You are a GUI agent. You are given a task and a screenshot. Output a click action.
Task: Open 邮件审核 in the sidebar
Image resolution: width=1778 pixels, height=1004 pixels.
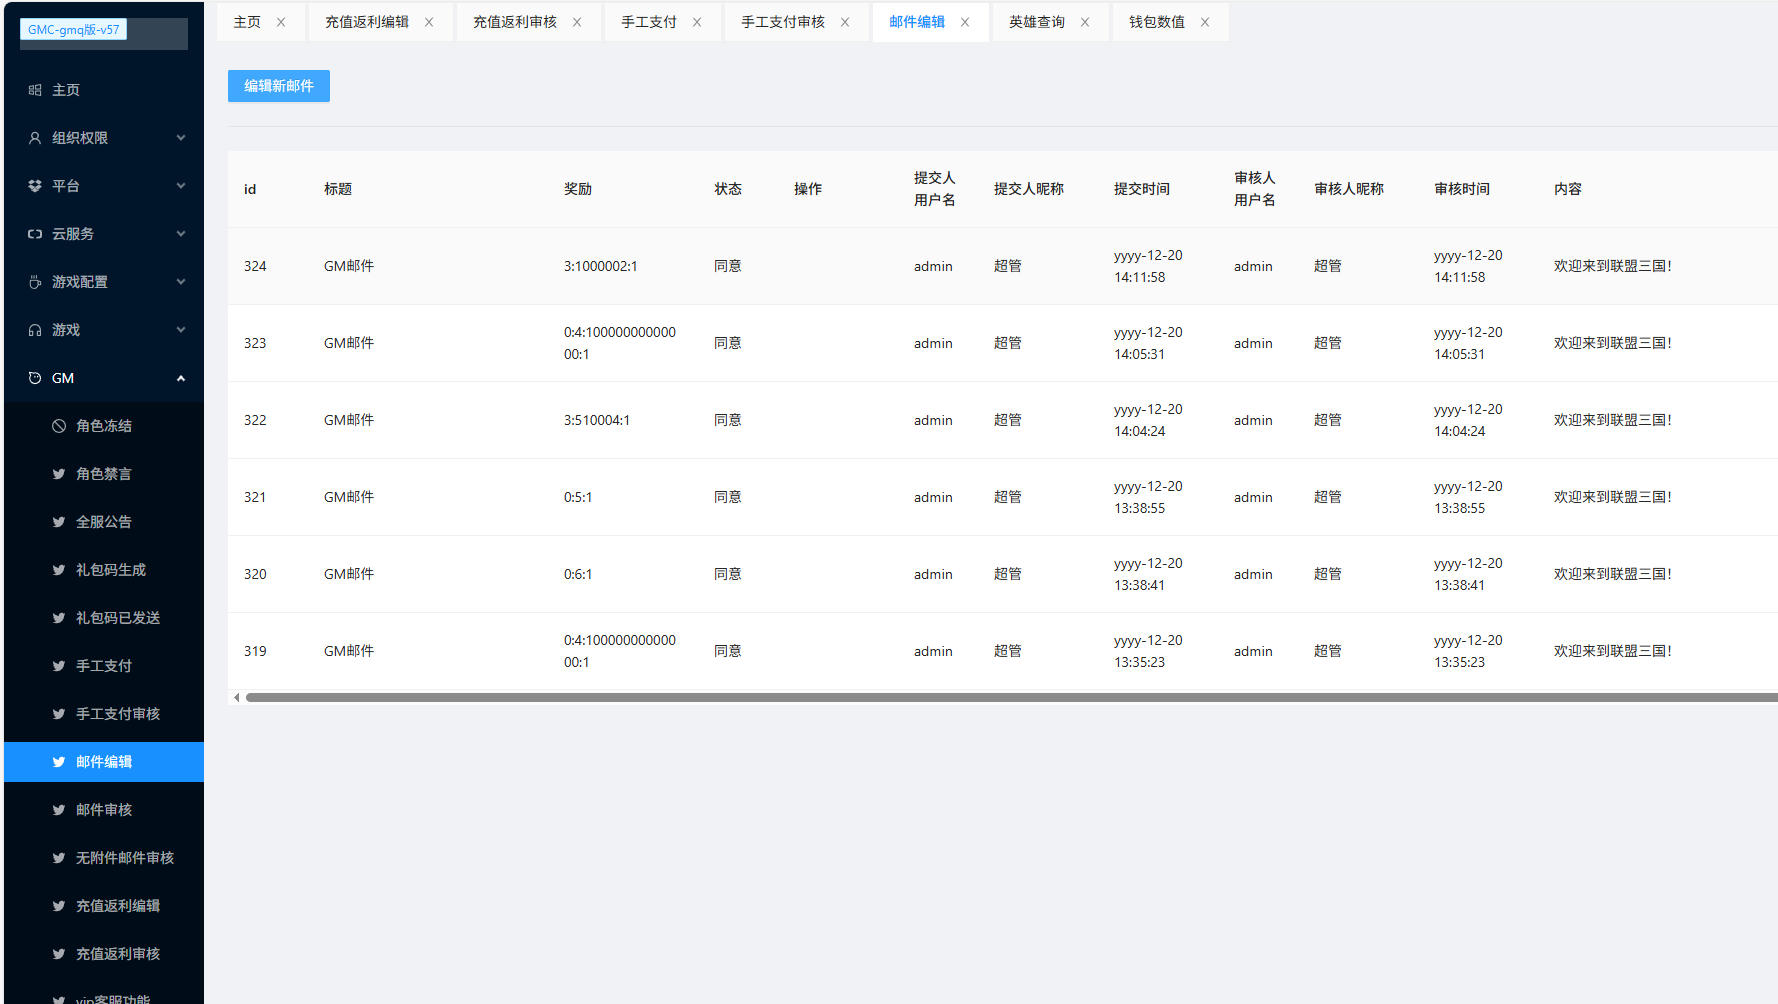[104, 810]
